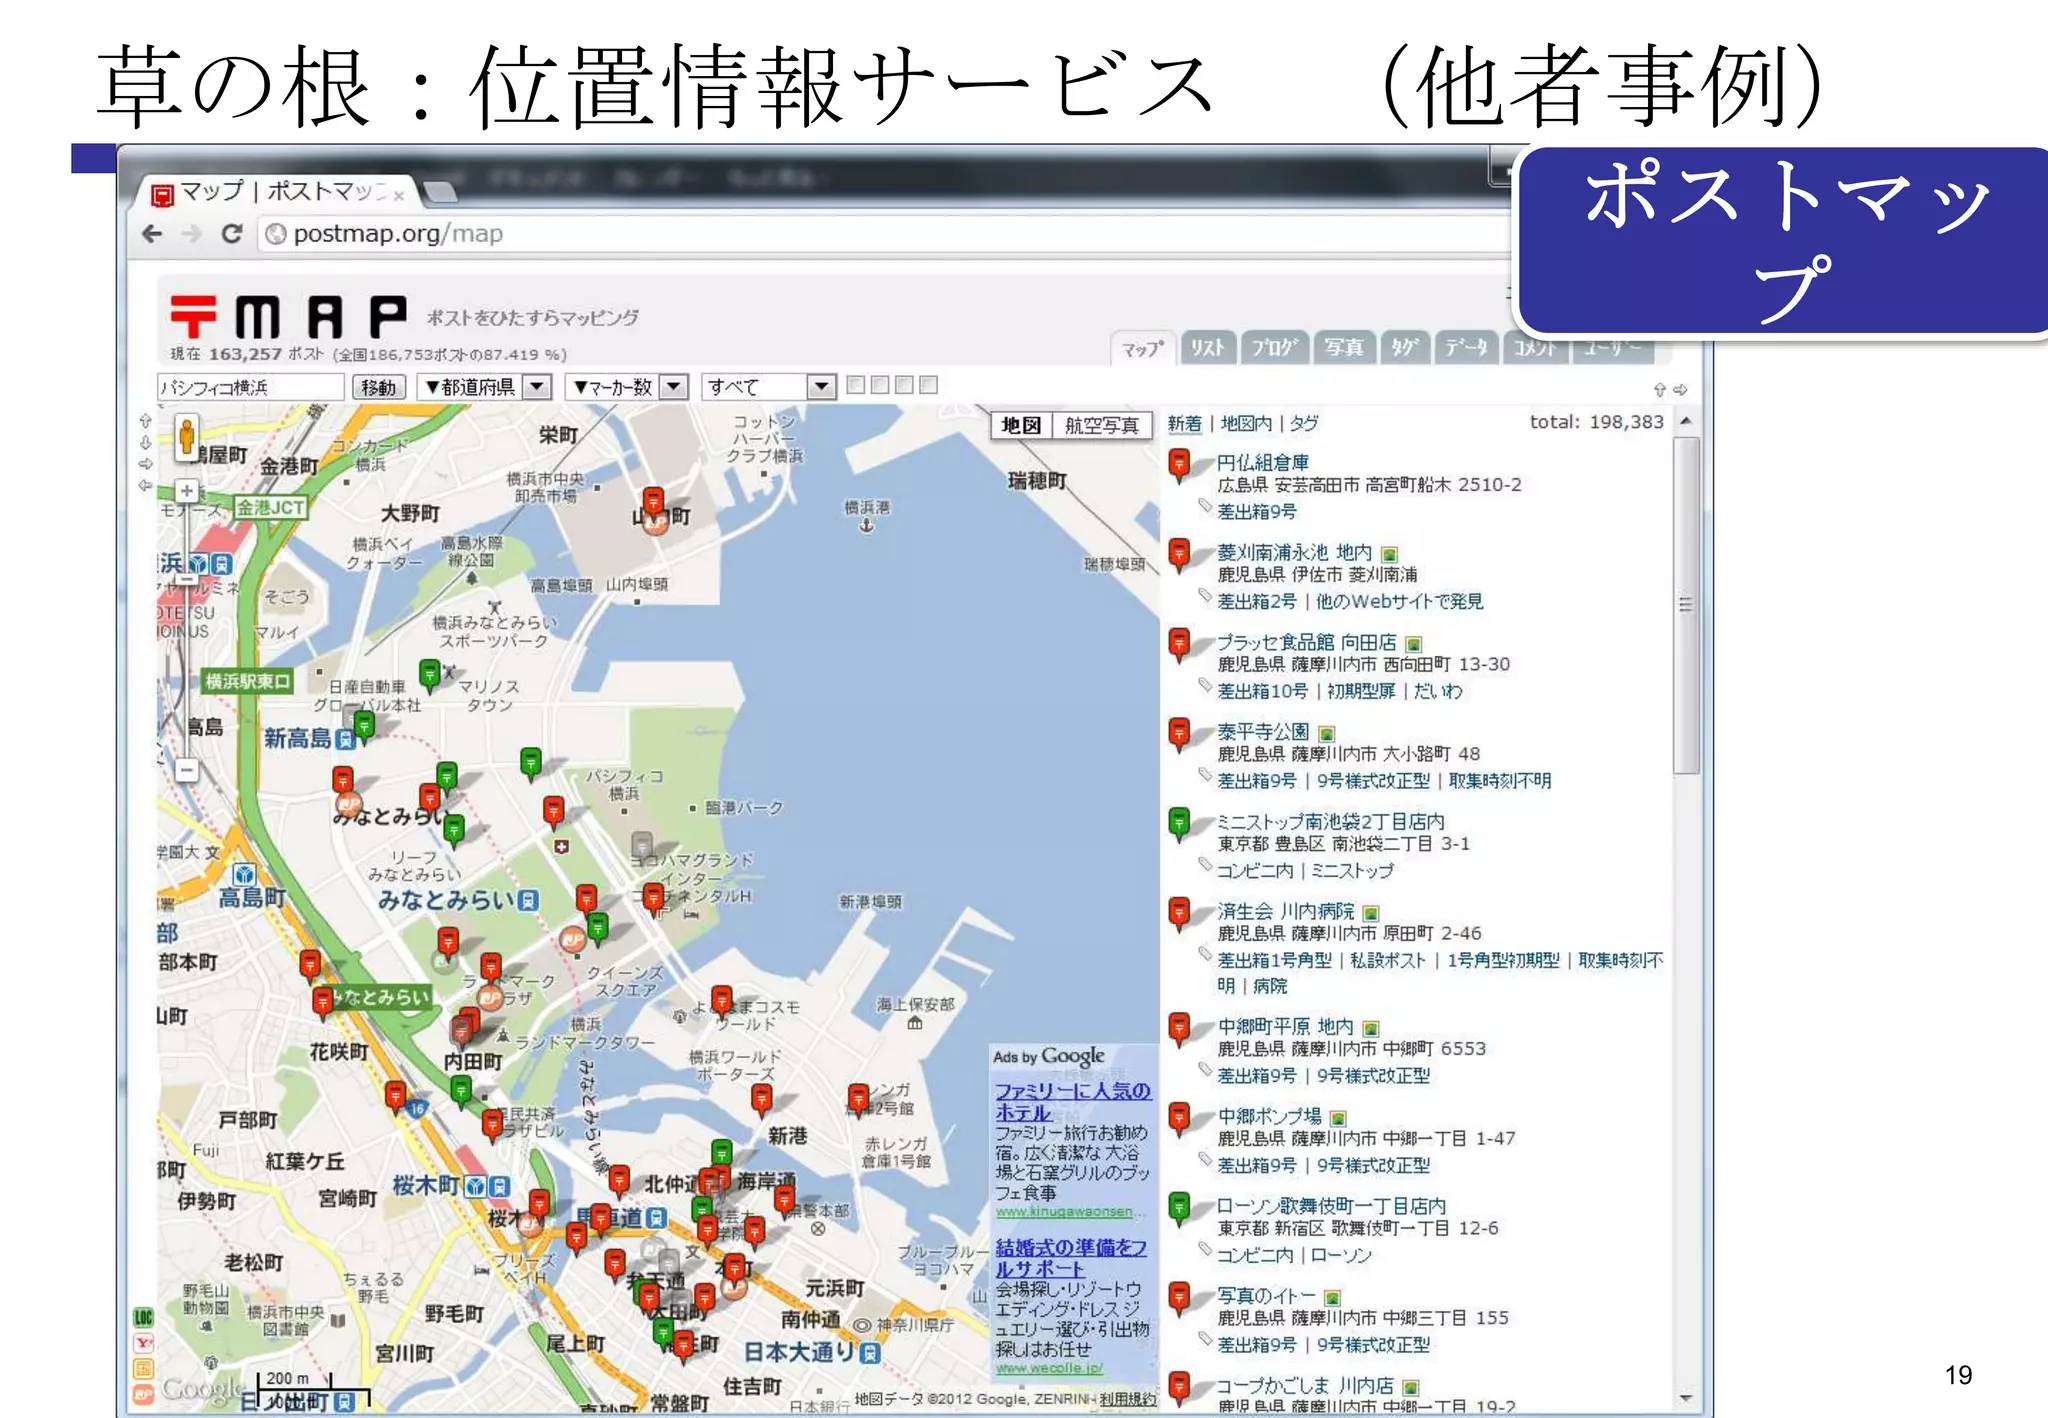
Task: Click the LOC icon at map's lower left
Action: click(x=144, y=1317)
